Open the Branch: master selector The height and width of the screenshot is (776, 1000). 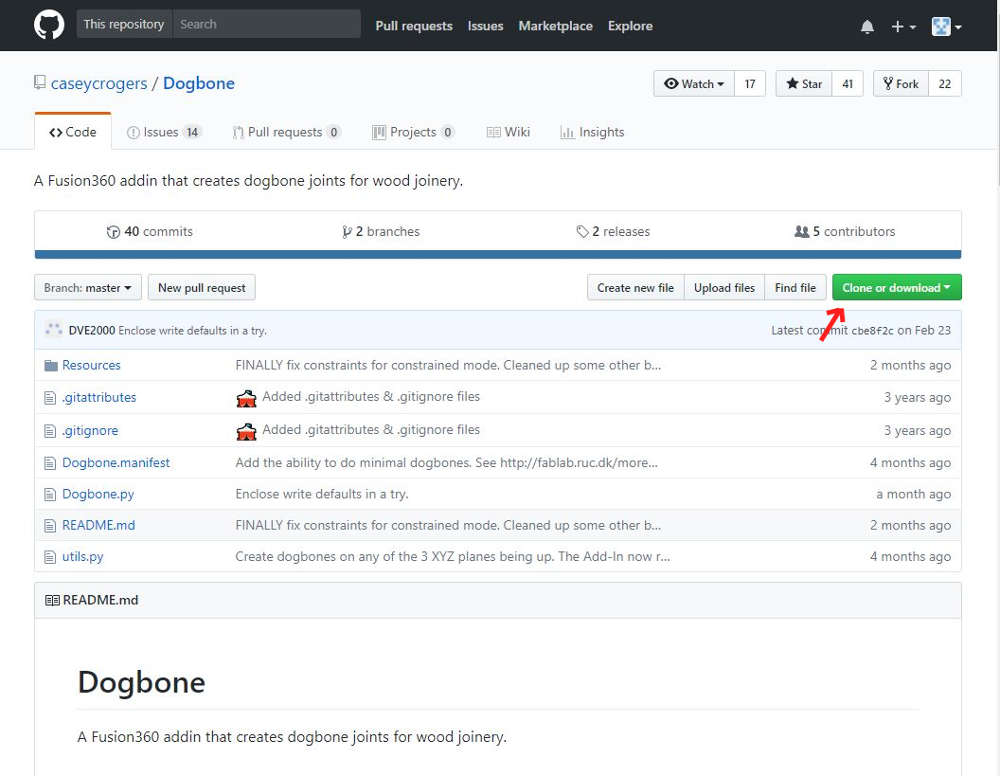click(88, 288)
